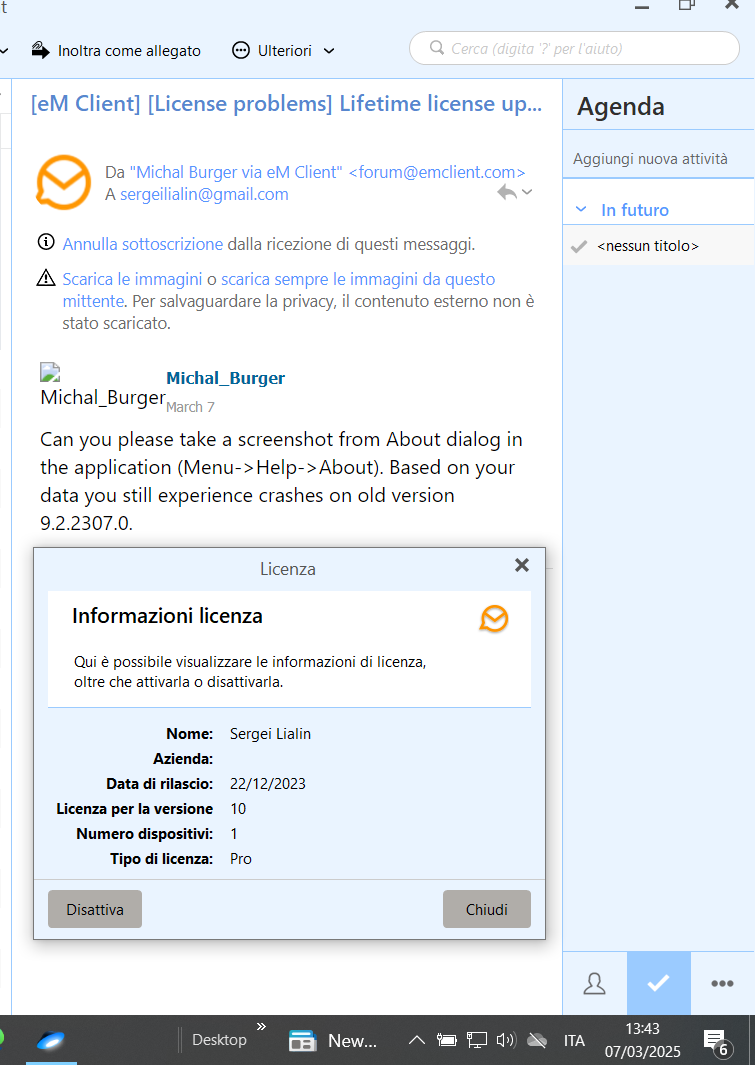This screenshot has width=755, height=1065.
Task: Click ITA language indicator
Action: click(574, 1040)
